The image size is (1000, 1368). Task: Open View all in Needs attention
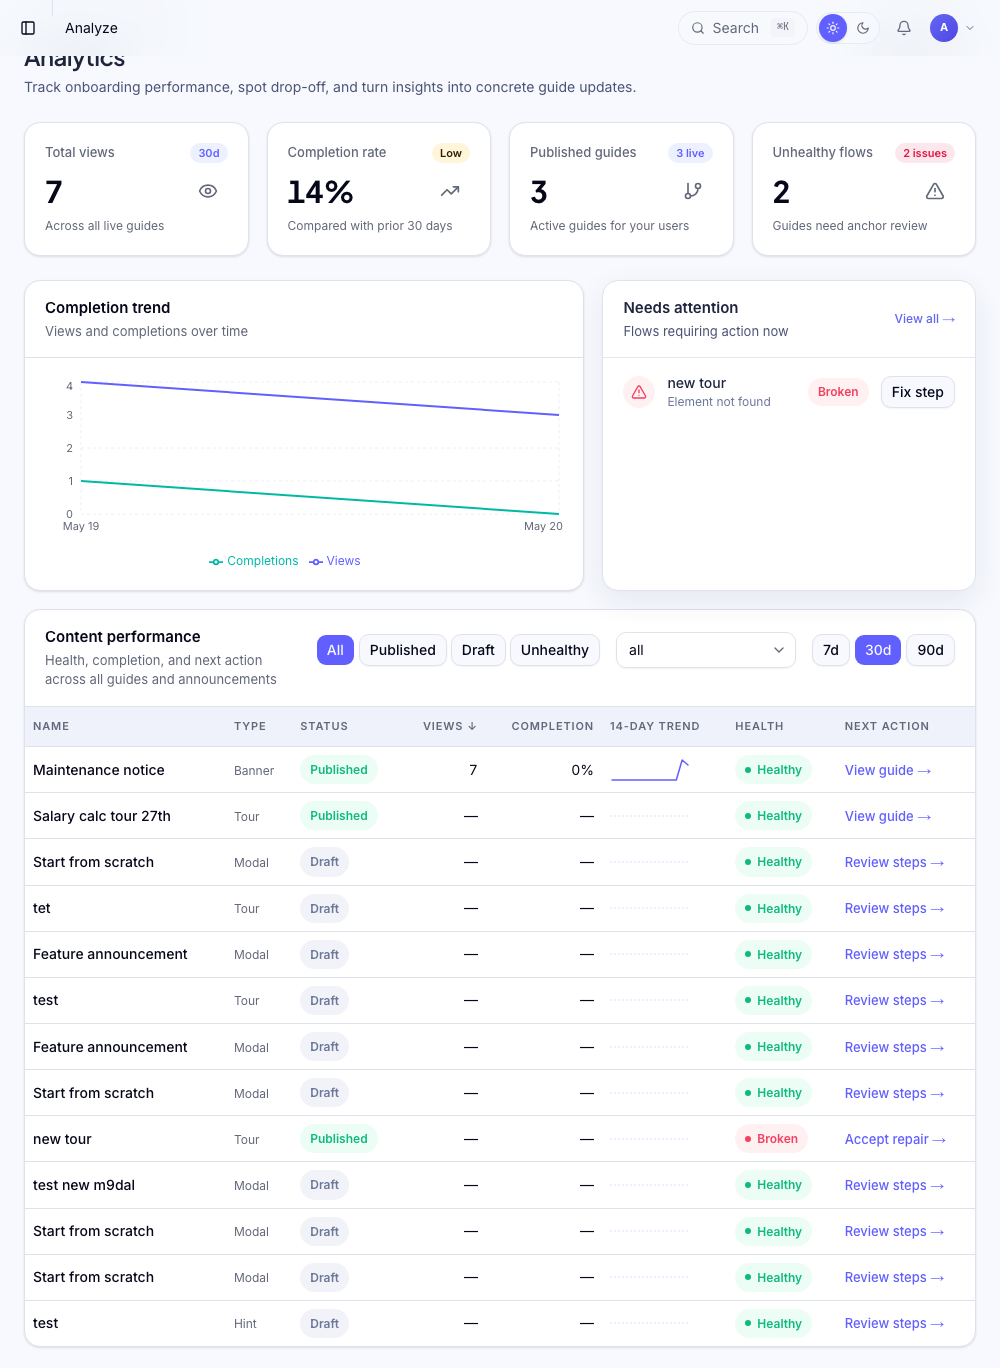[x=925, y=319]
